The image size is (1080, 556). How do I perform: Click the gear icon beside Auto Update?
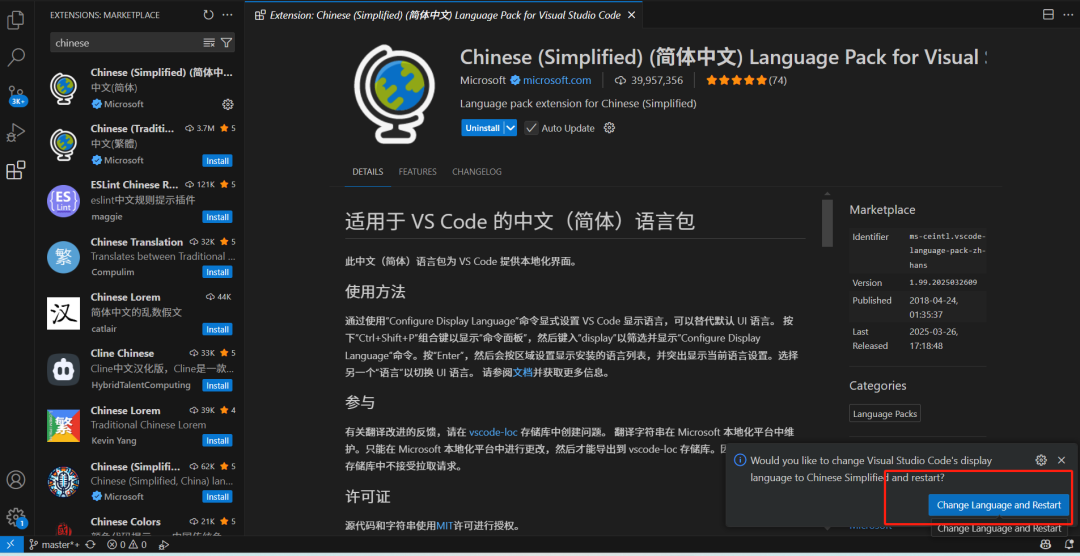[x=609, y=127]
